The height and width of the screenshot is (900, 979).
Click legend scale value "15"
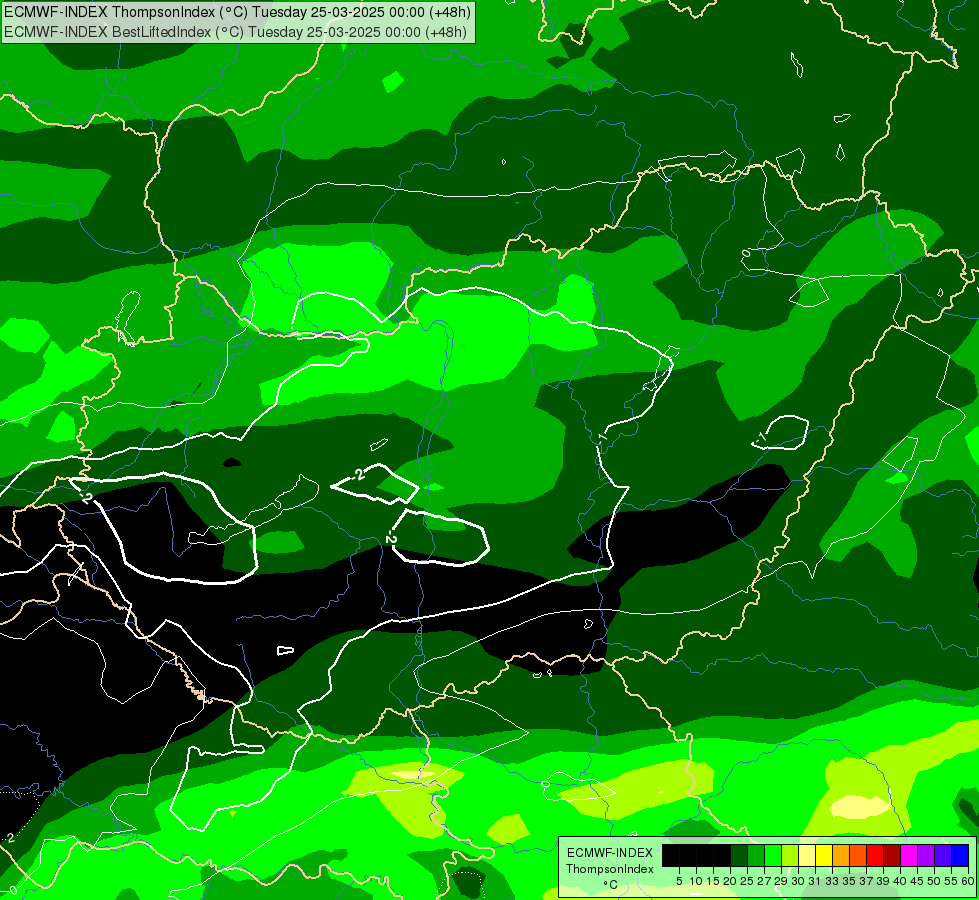(714, 881)
